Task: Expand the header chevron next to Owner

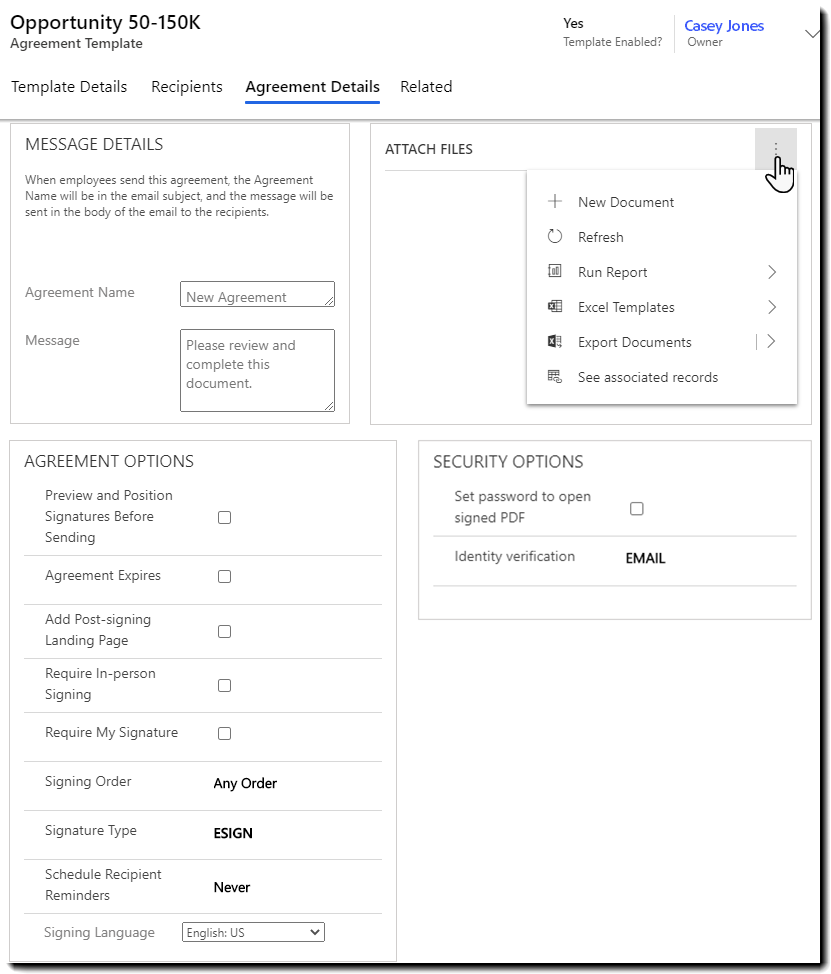Action: tap(811, 34)
